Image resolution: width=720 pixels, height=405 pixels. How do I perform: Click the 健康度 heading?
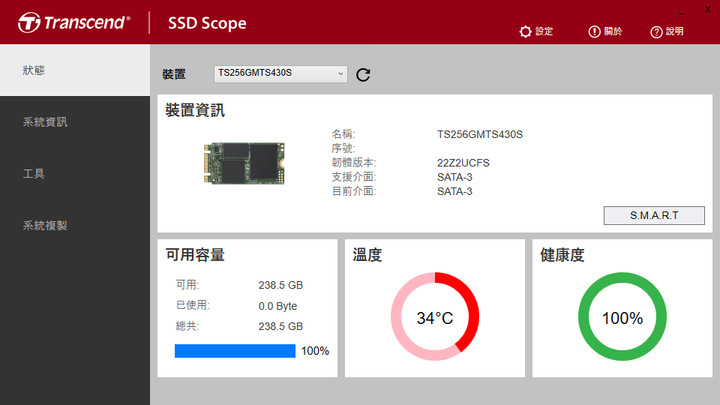click(562, 255)
